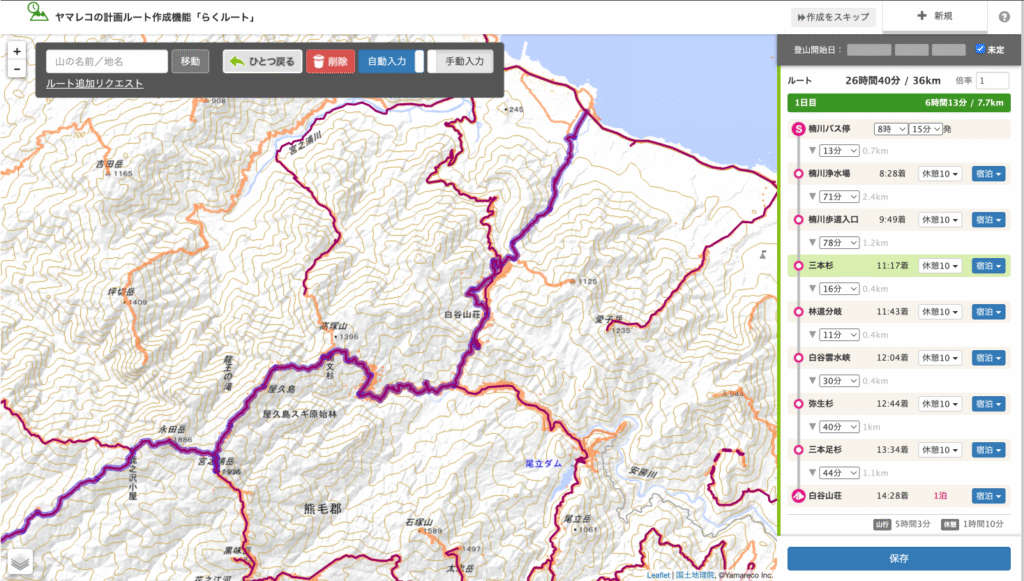This screenshot has height=581, width=1024.
Task: Focus the 倍率 multiplier field
Action: pyautogui.click(x=992, y=80)
